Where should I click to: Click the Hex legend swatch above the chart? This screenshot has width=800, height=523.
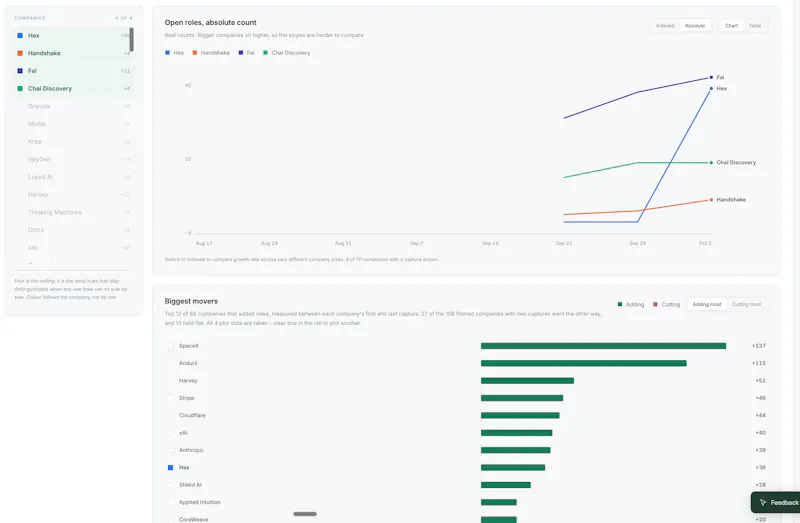pyautogui.click(x=167, y=53)
